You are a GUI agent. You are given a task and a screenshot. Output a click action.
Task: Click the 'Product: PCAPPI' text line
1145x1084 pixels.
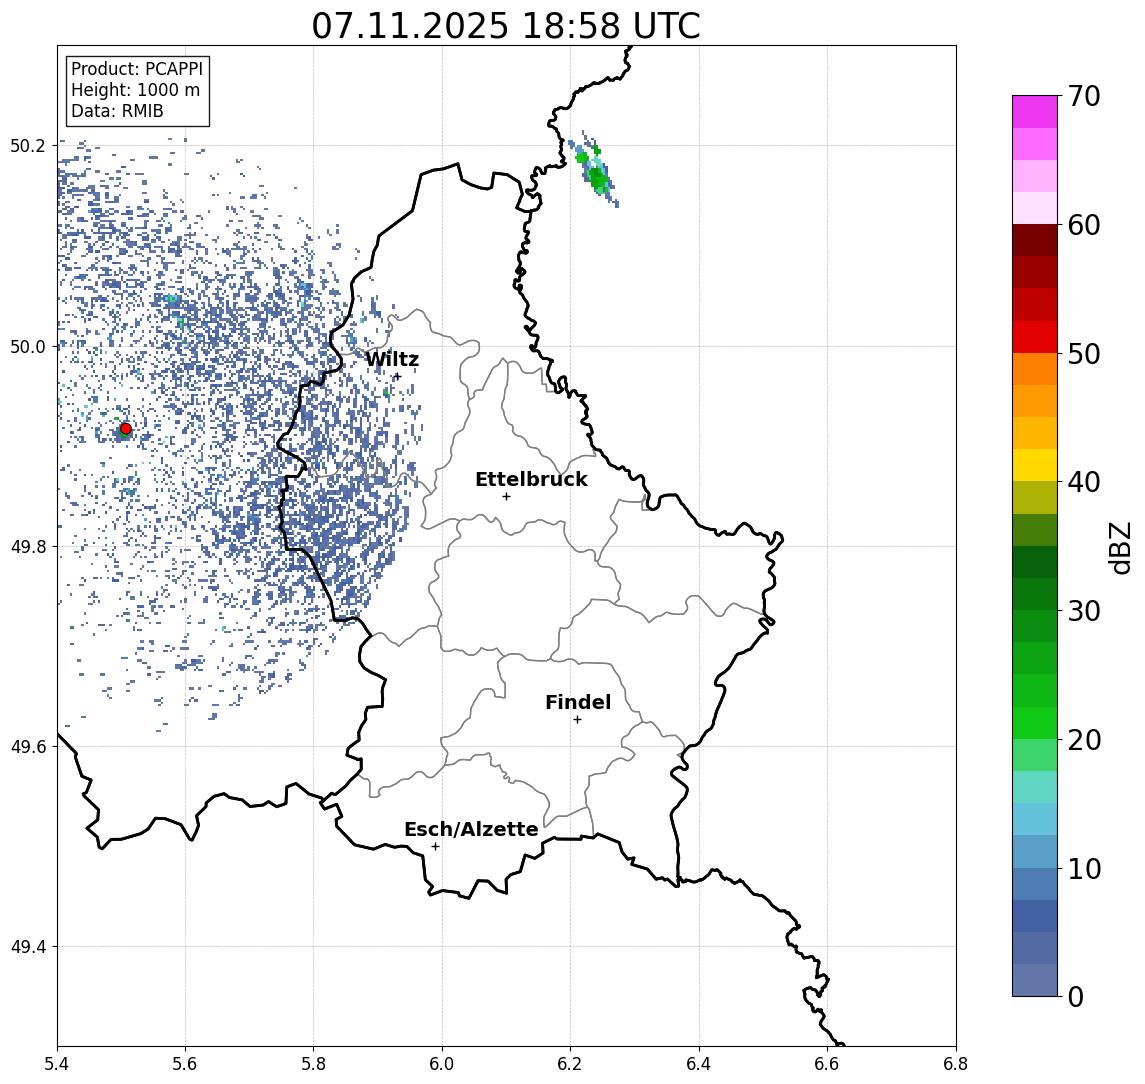click(137, 69)
